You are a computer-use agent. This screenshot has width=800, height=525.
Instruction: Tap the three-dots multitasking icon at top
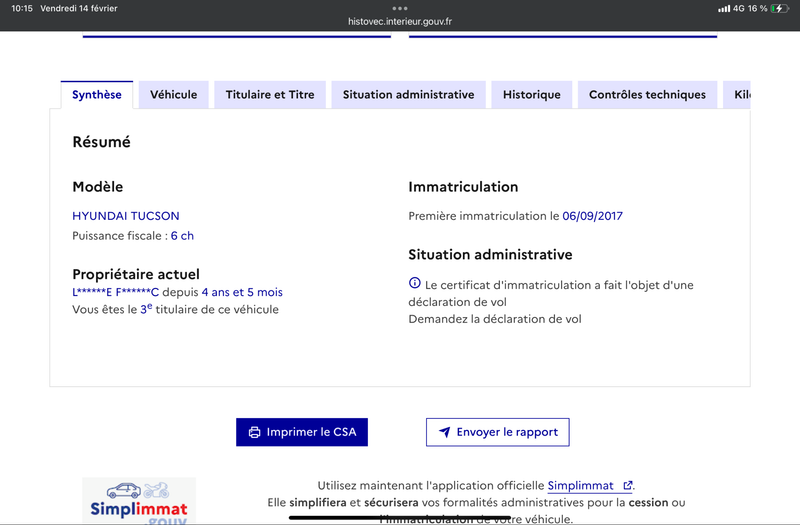[400, 8]
